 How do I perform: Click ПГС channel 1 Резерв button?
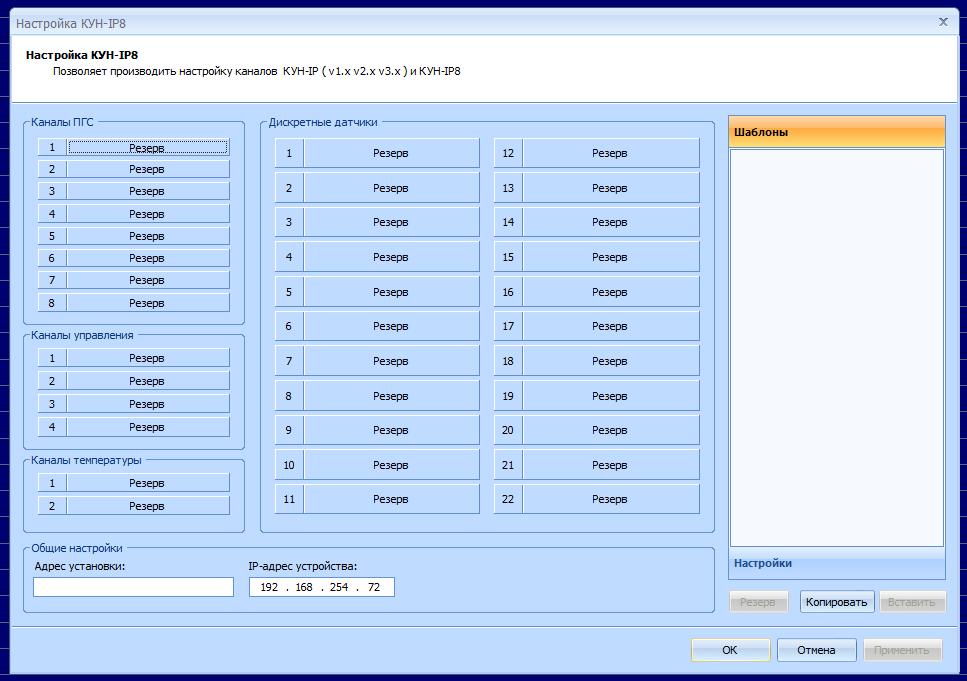pos(147,147)
